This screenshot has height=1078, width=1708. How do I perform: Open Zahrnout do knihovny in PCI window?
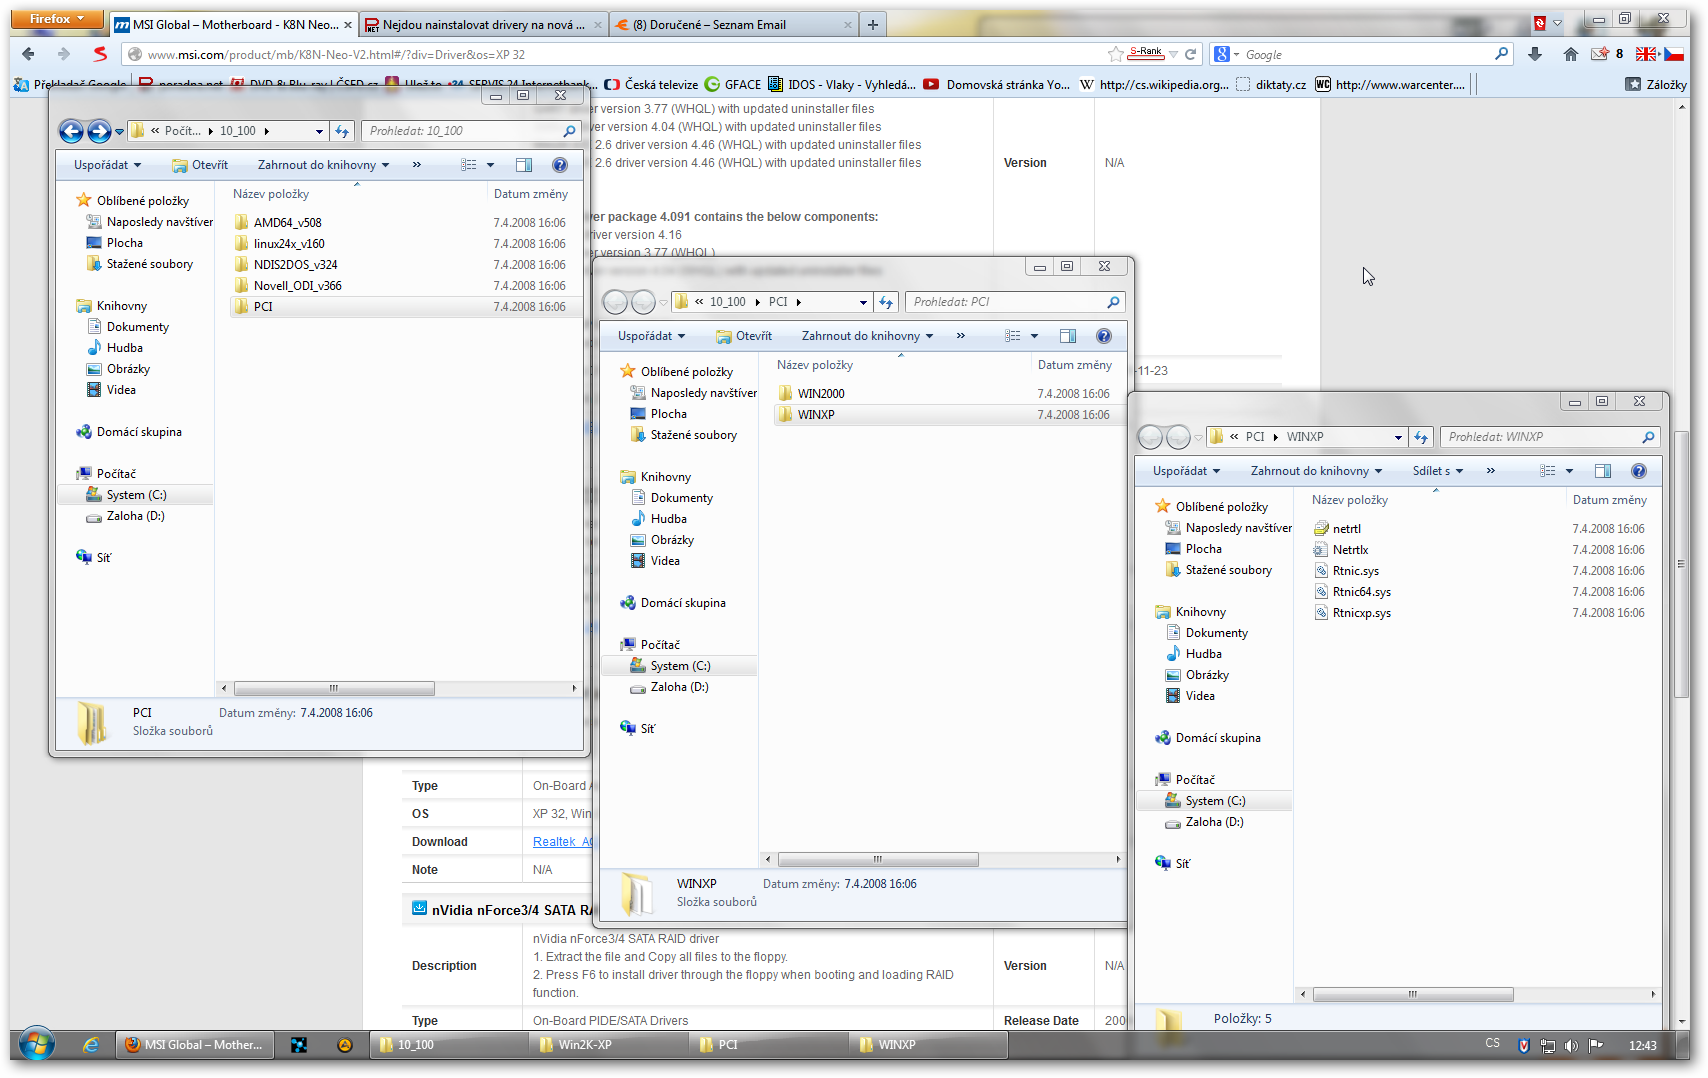[x=867, y=336]
